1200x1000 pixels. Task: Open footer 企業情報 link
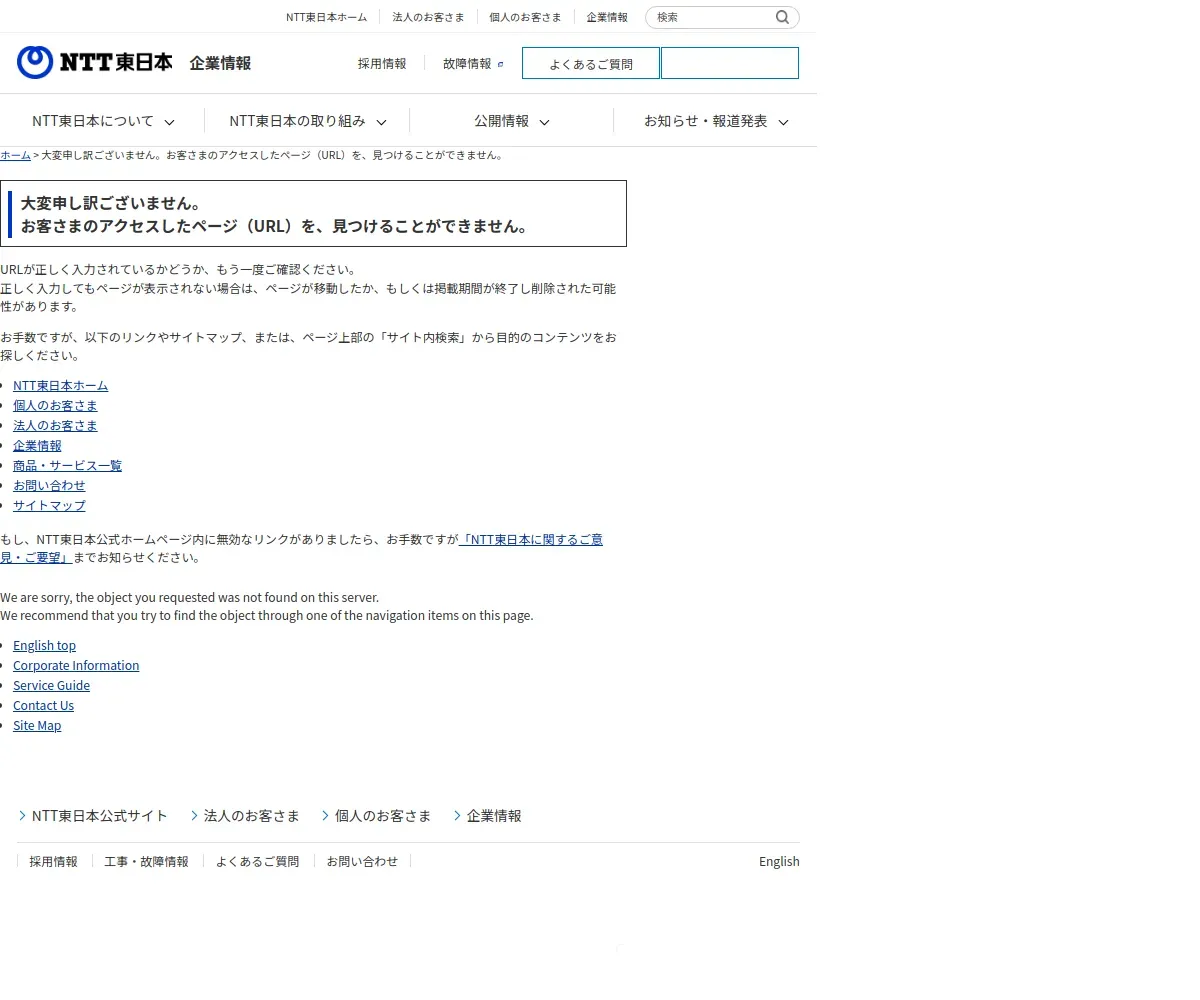tap(487, 816)
